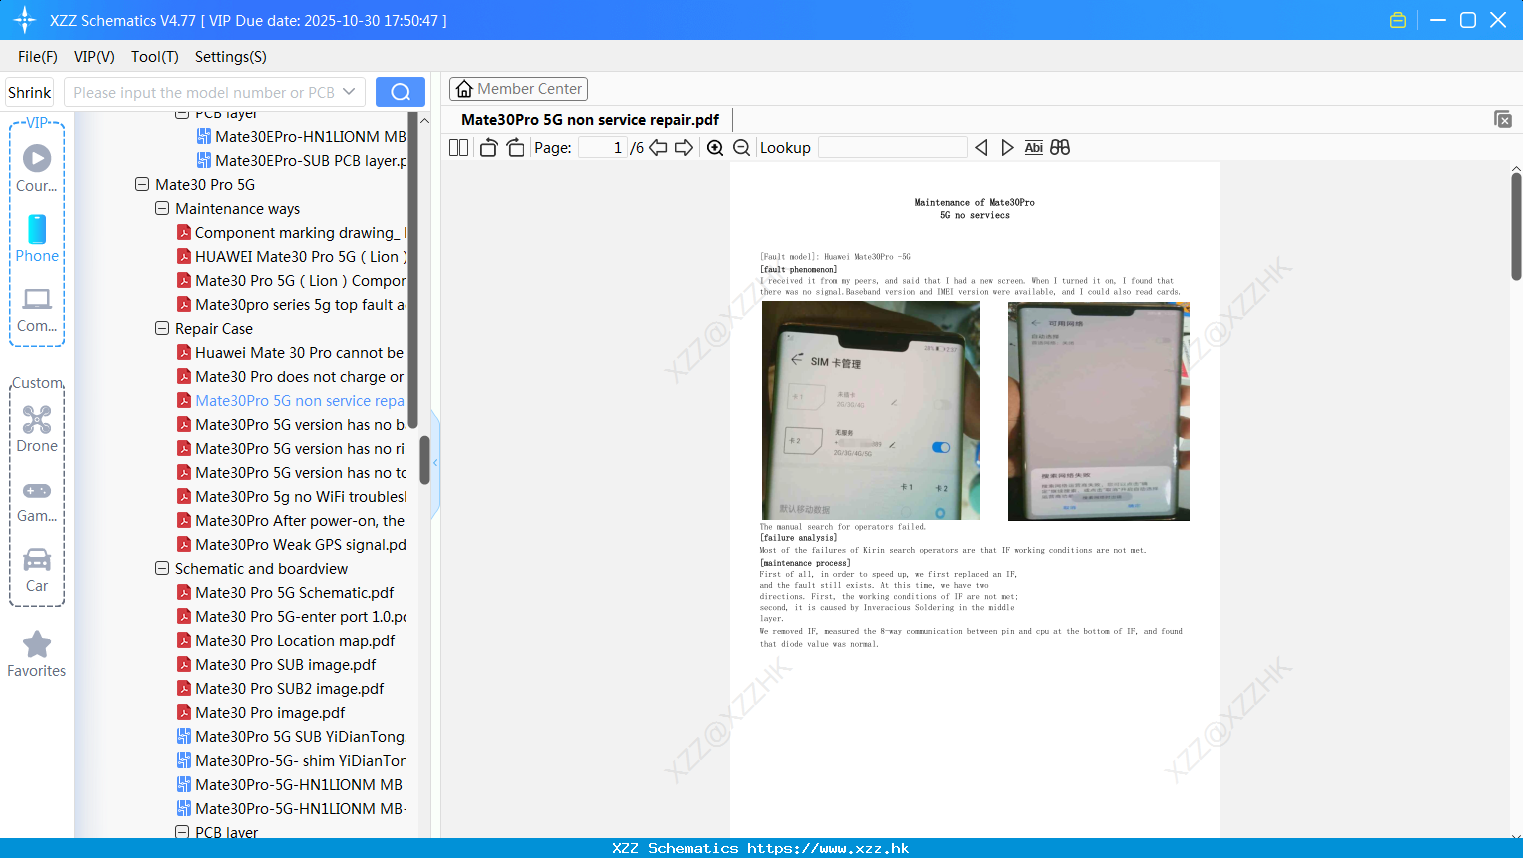Open Component marking drawing file
Screen dimensions: 1523x858
click(x=292, y=232)
